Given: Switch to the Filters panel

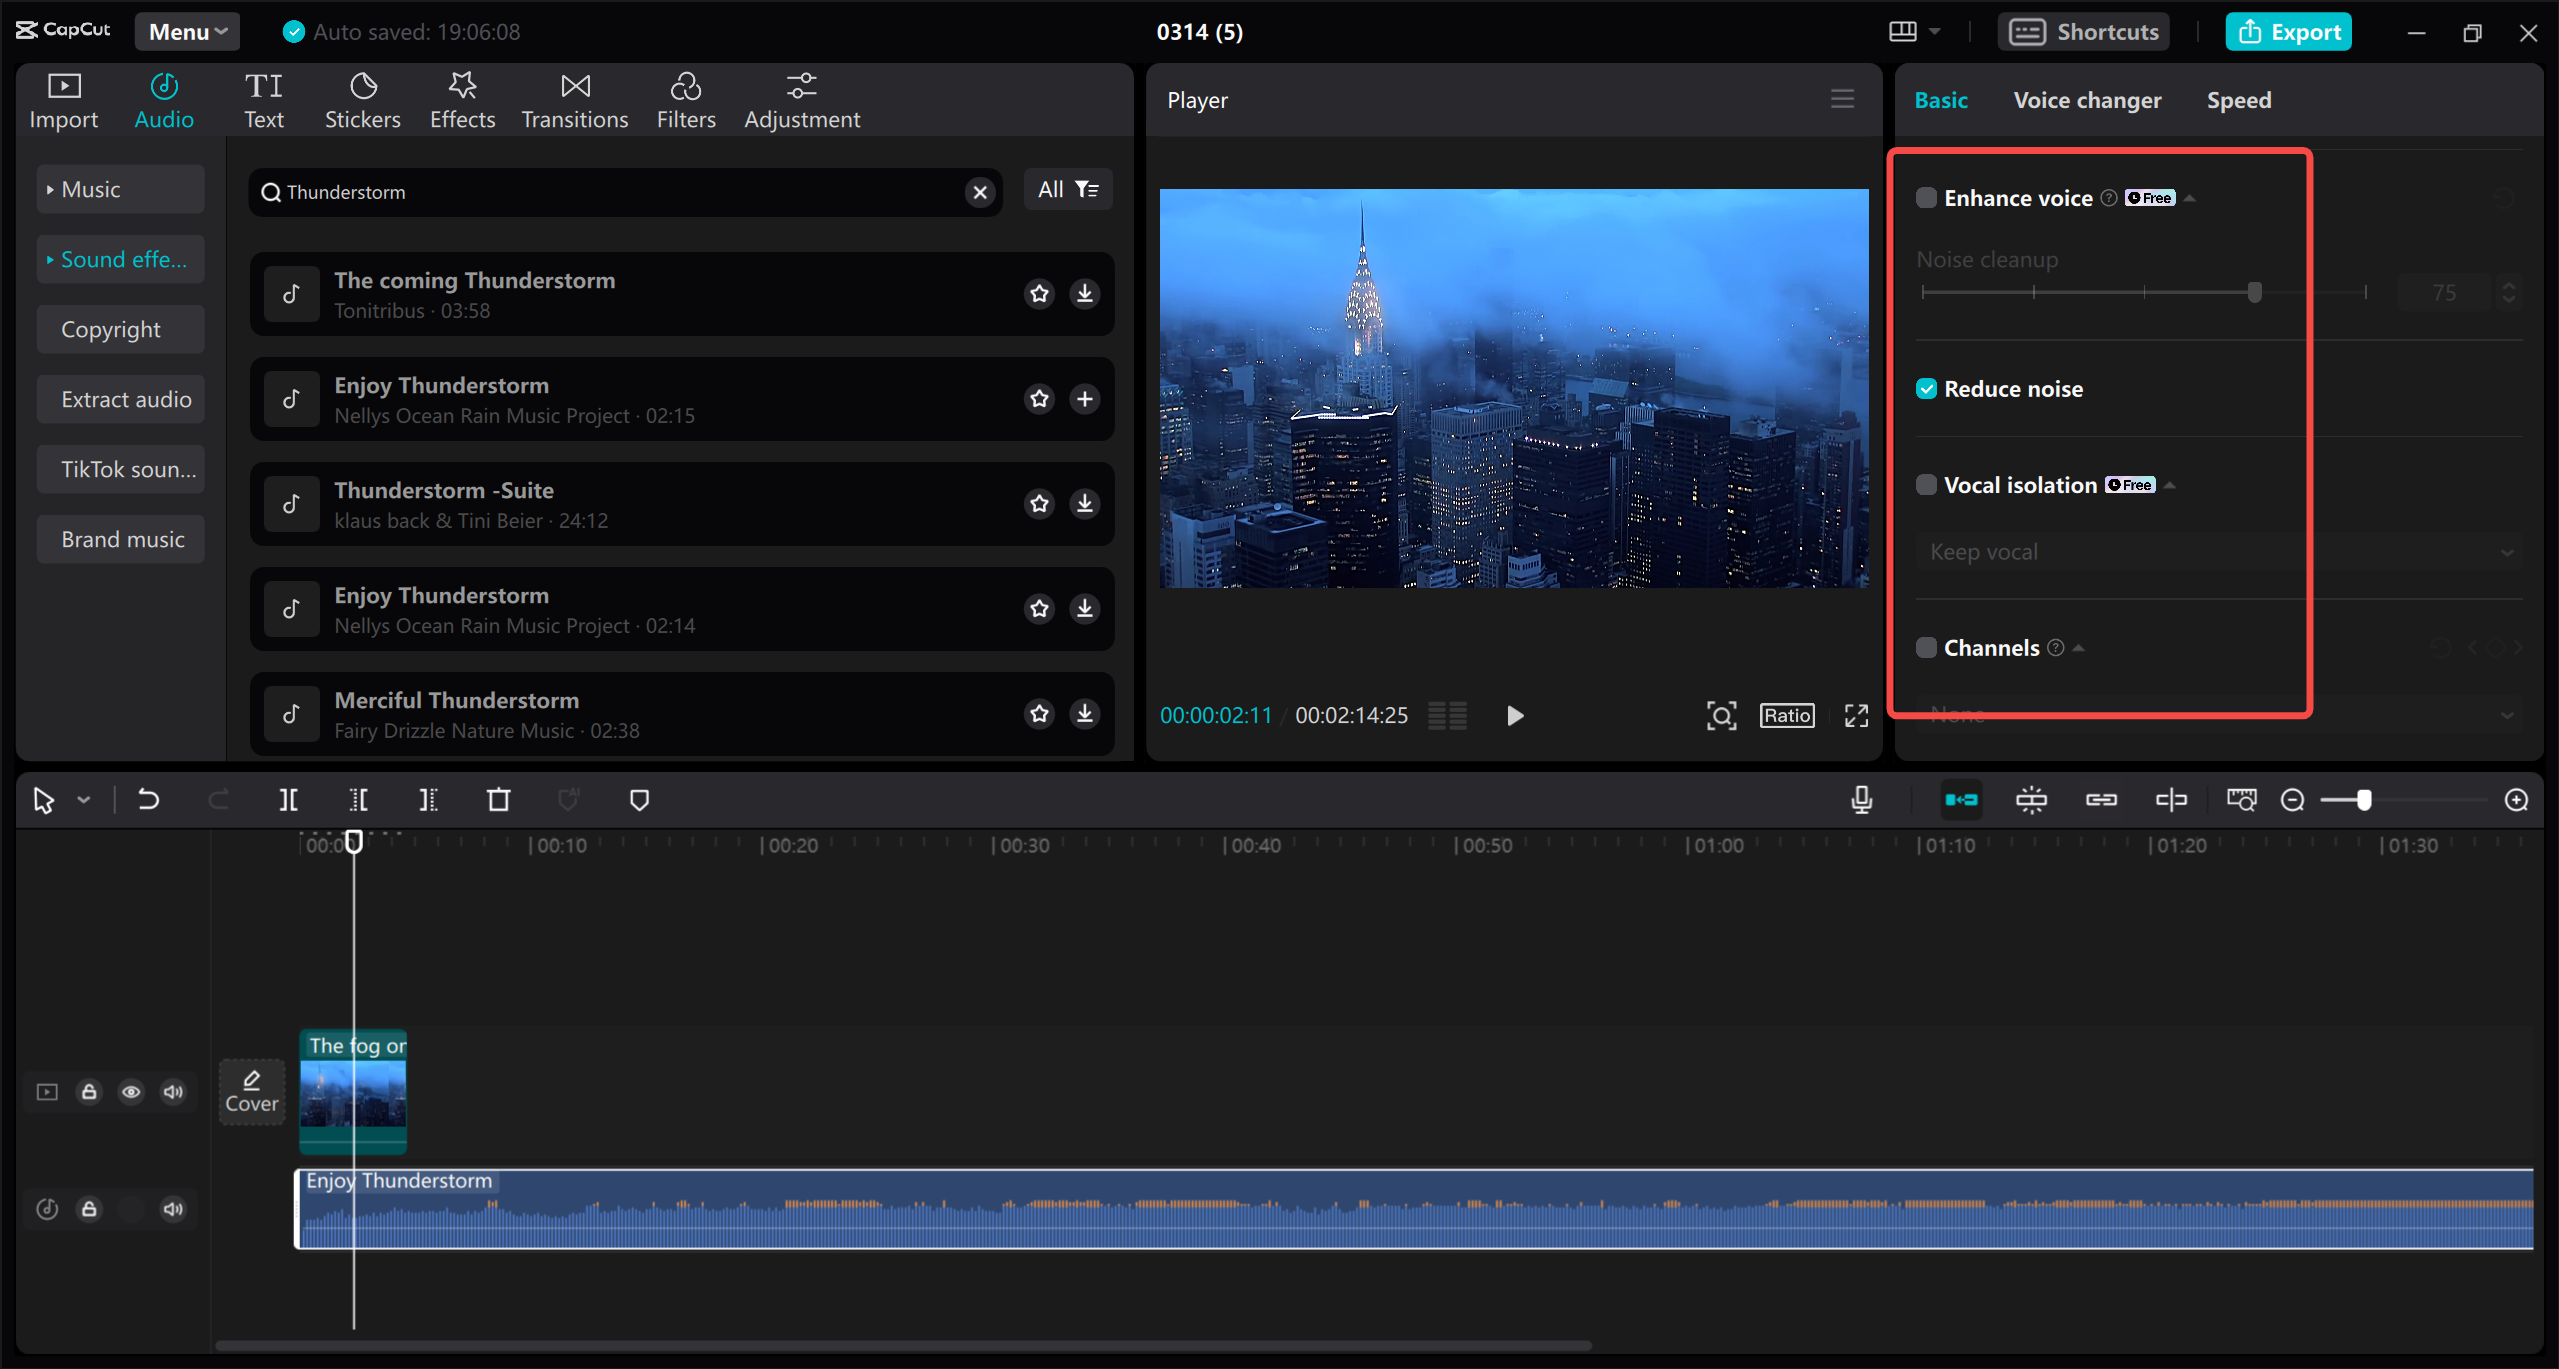Looking at the screenshot, I should pos(686,99).
